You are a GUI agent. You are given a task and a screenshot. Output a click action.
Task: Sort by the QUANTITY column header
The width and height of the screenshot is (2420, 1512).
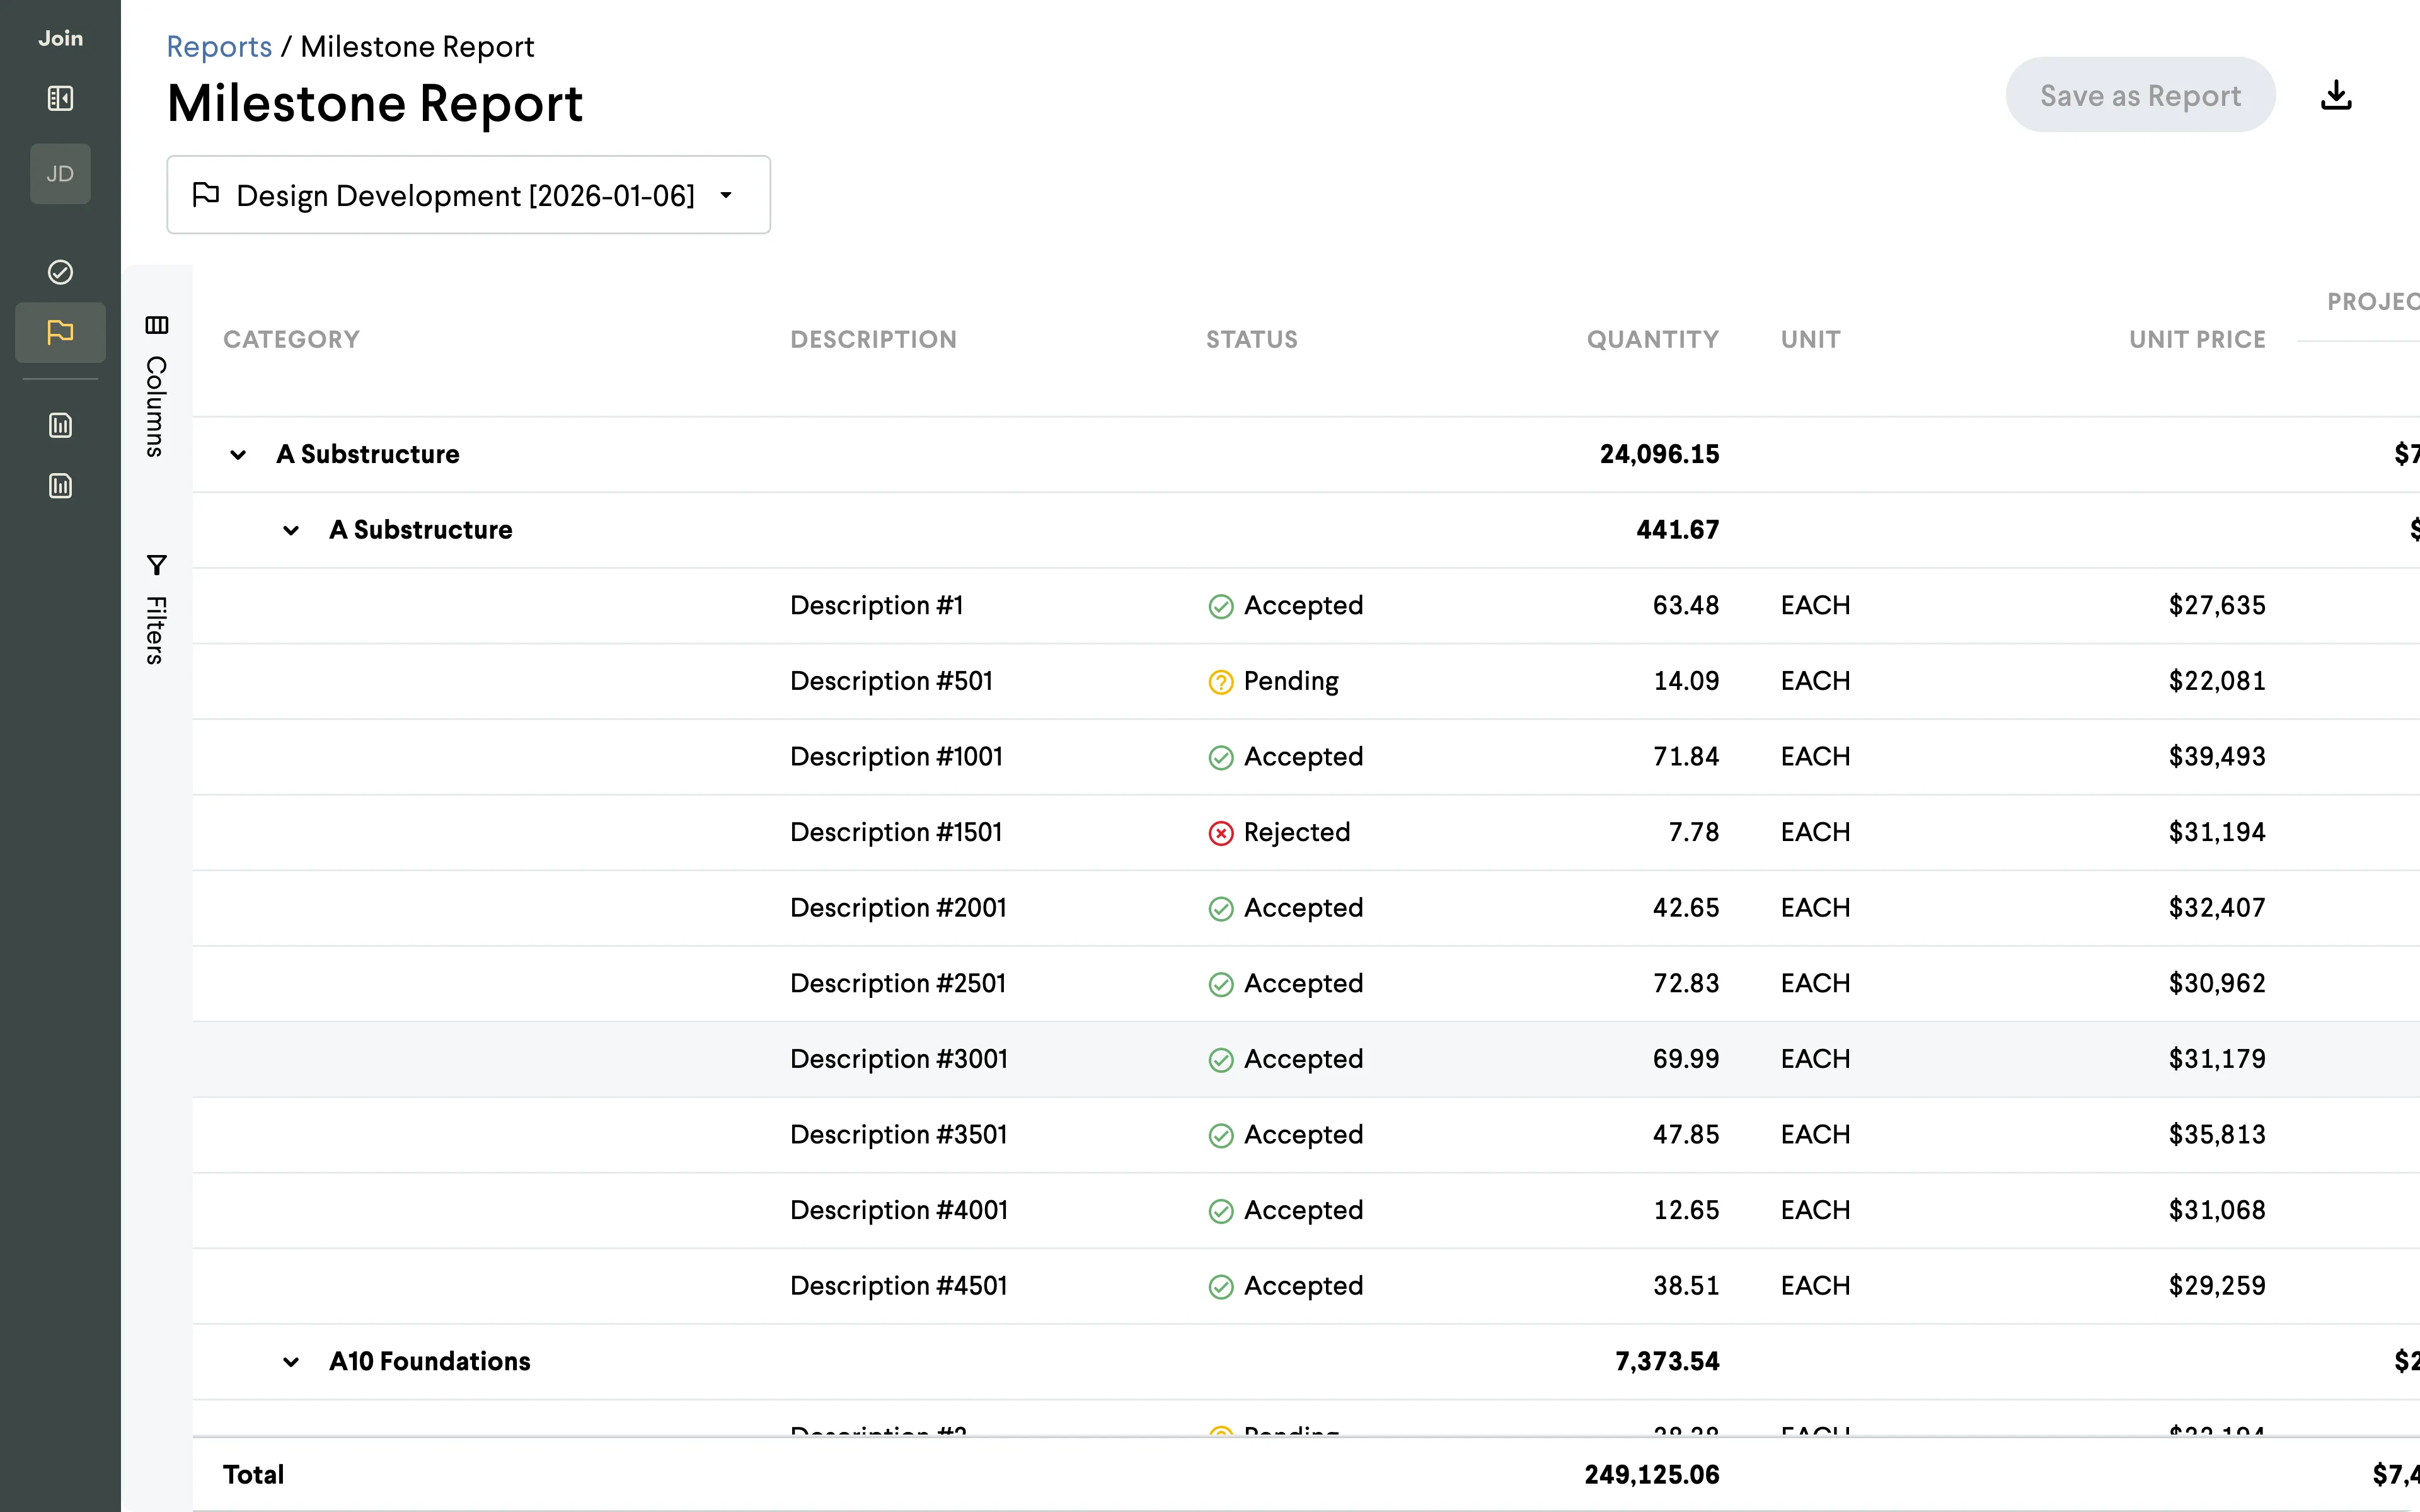[1653, 339]
